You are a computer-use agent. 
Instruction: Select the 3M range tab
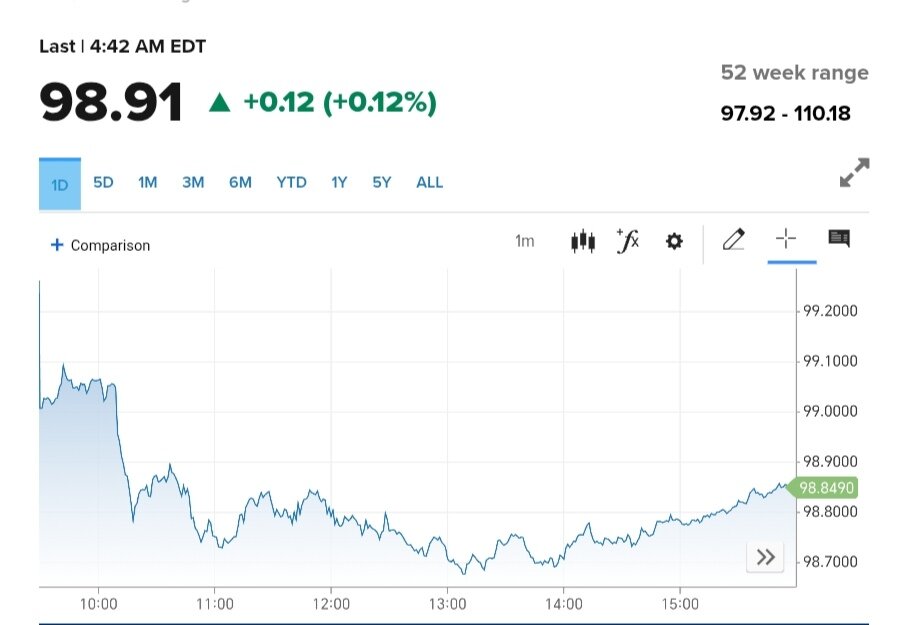pos(193,182)
